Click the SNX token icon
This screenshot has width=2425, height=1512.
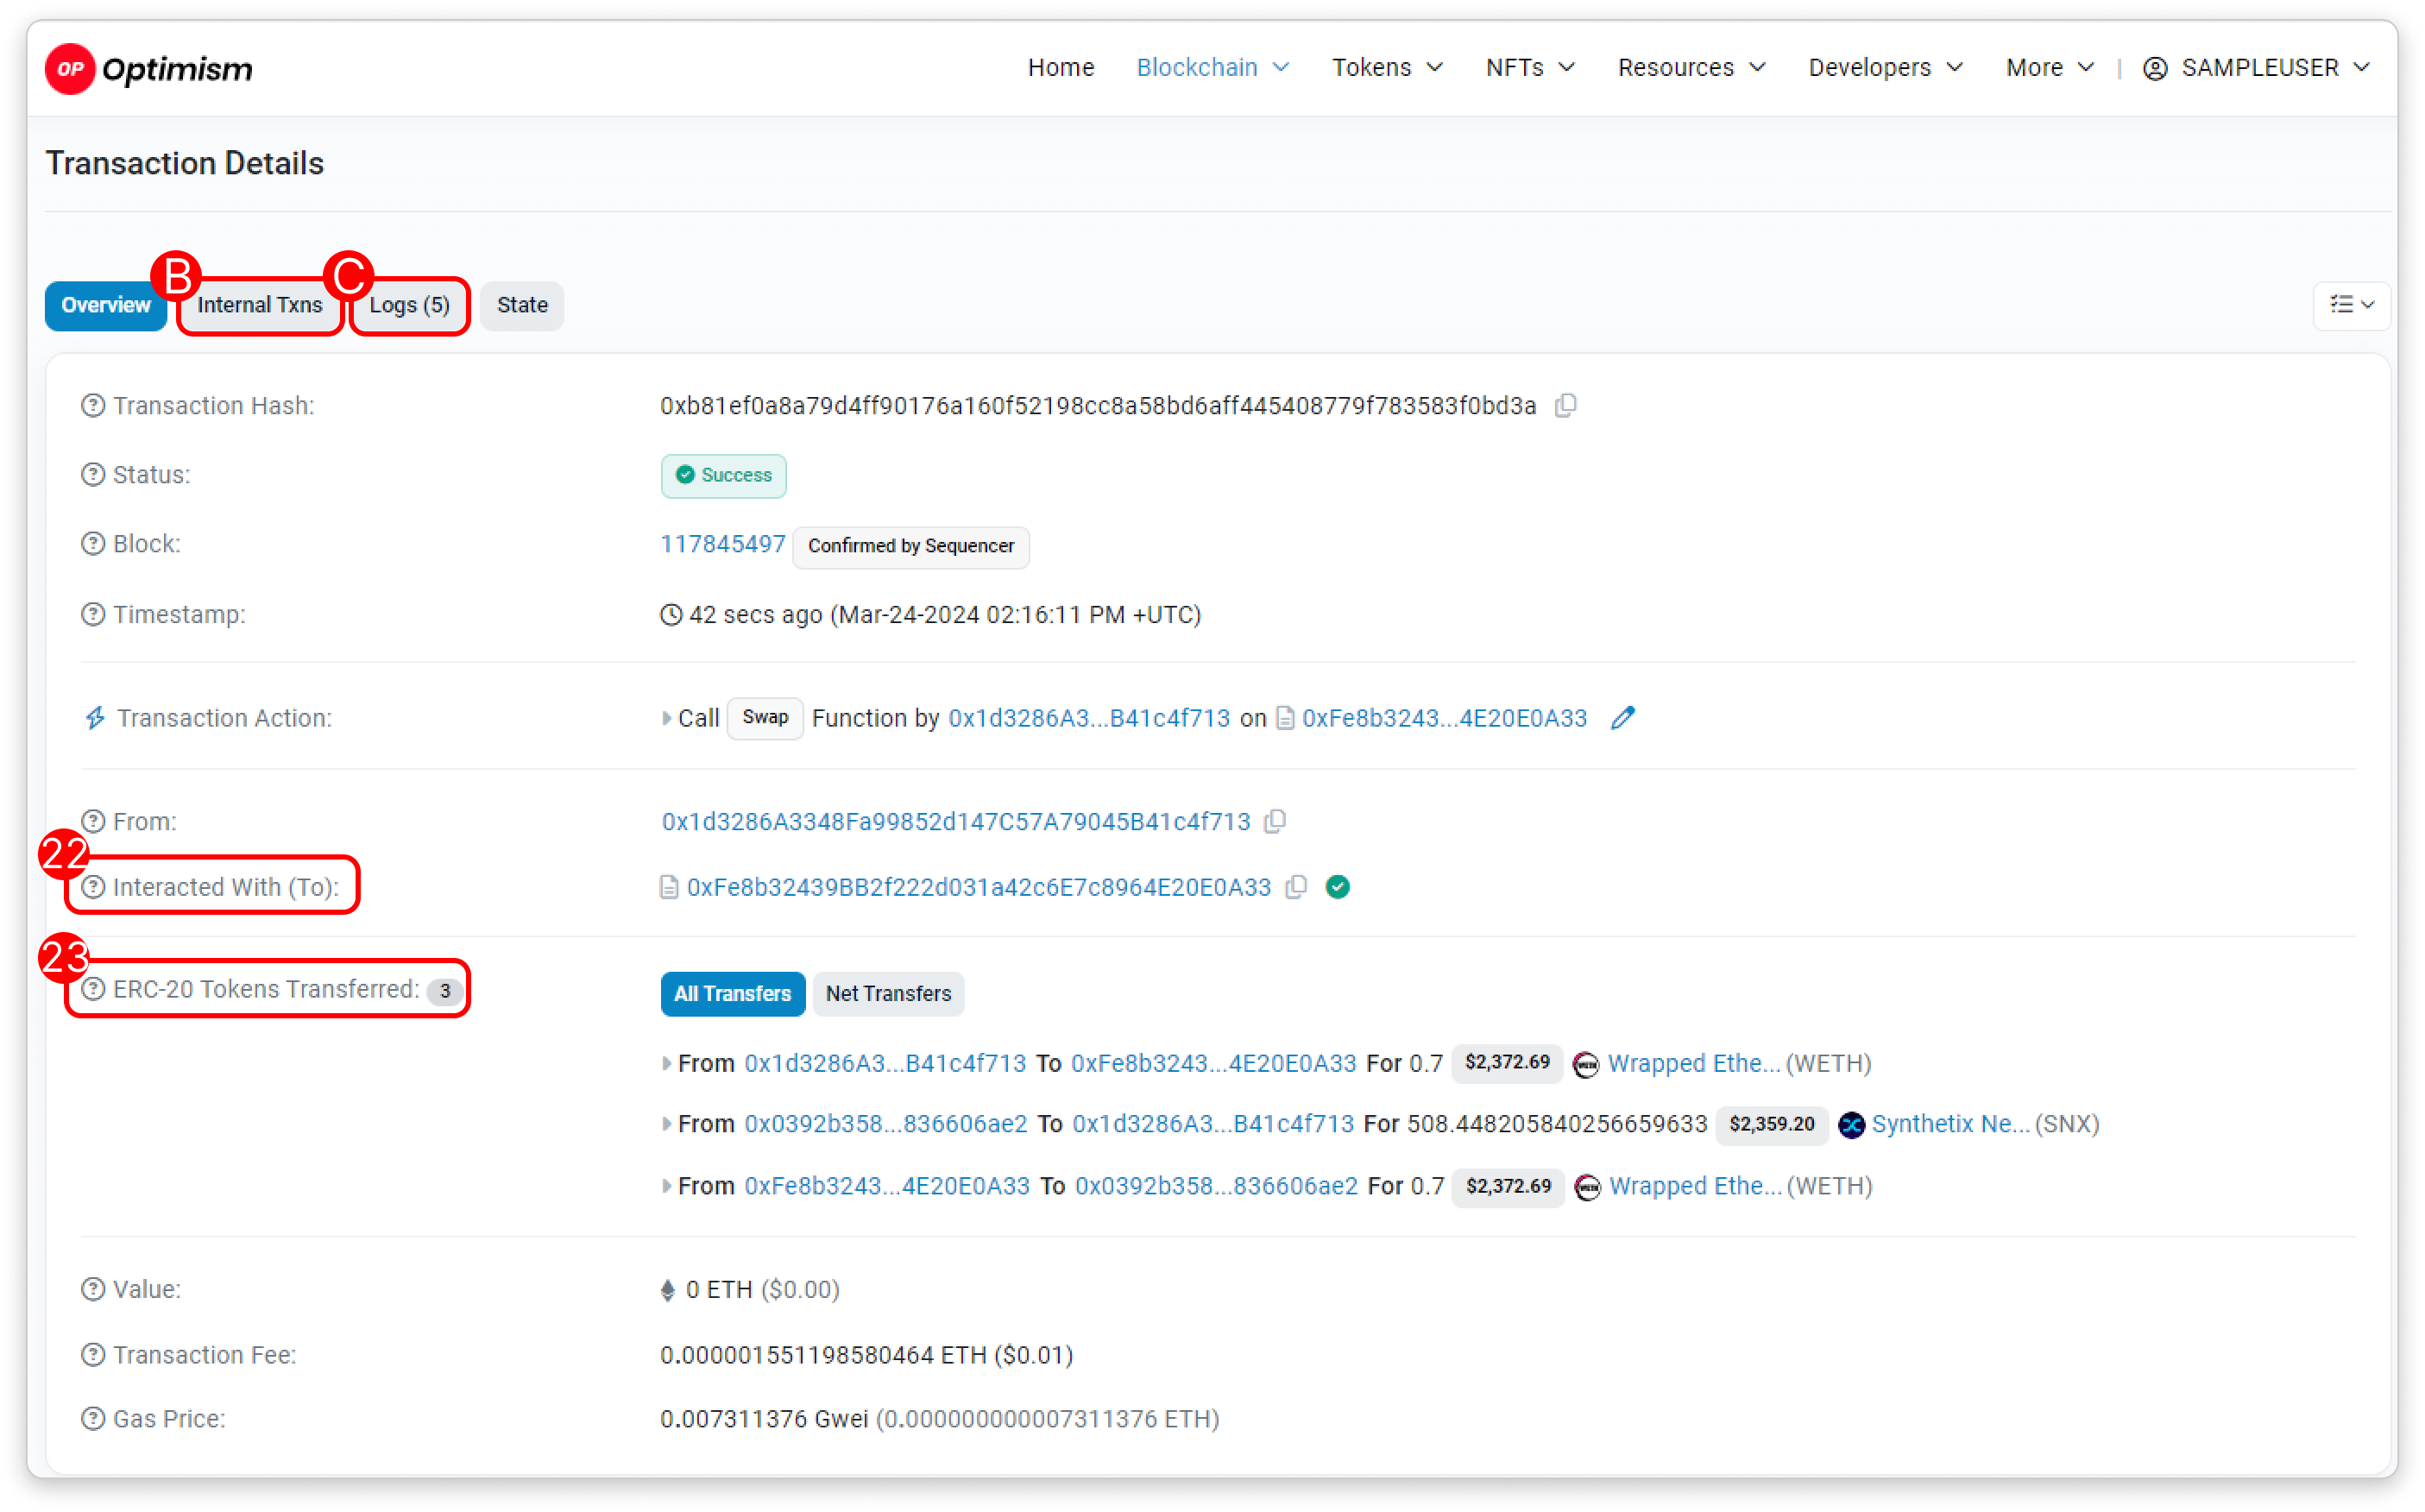1851,1125
